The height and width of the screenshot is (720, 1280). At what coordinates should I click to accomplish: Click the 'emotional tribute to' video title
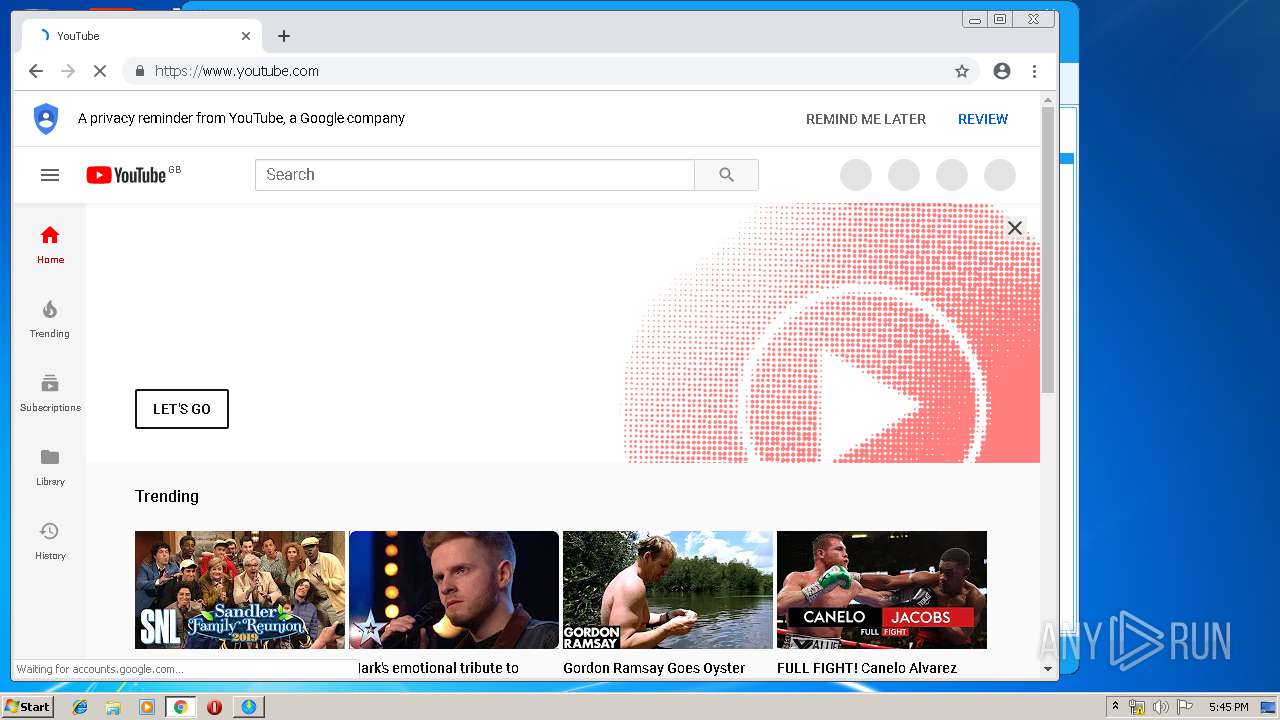point(438,668)
